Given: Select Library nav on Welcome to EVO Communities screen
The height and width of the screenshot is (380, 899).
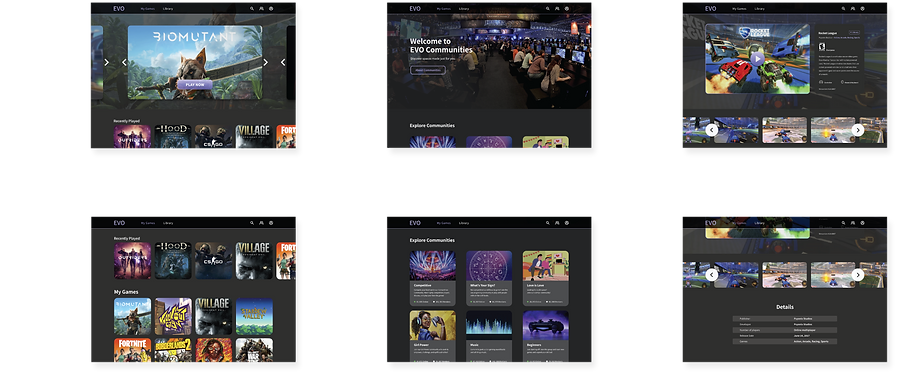Looking at the screenshot, I should point(464,9).
